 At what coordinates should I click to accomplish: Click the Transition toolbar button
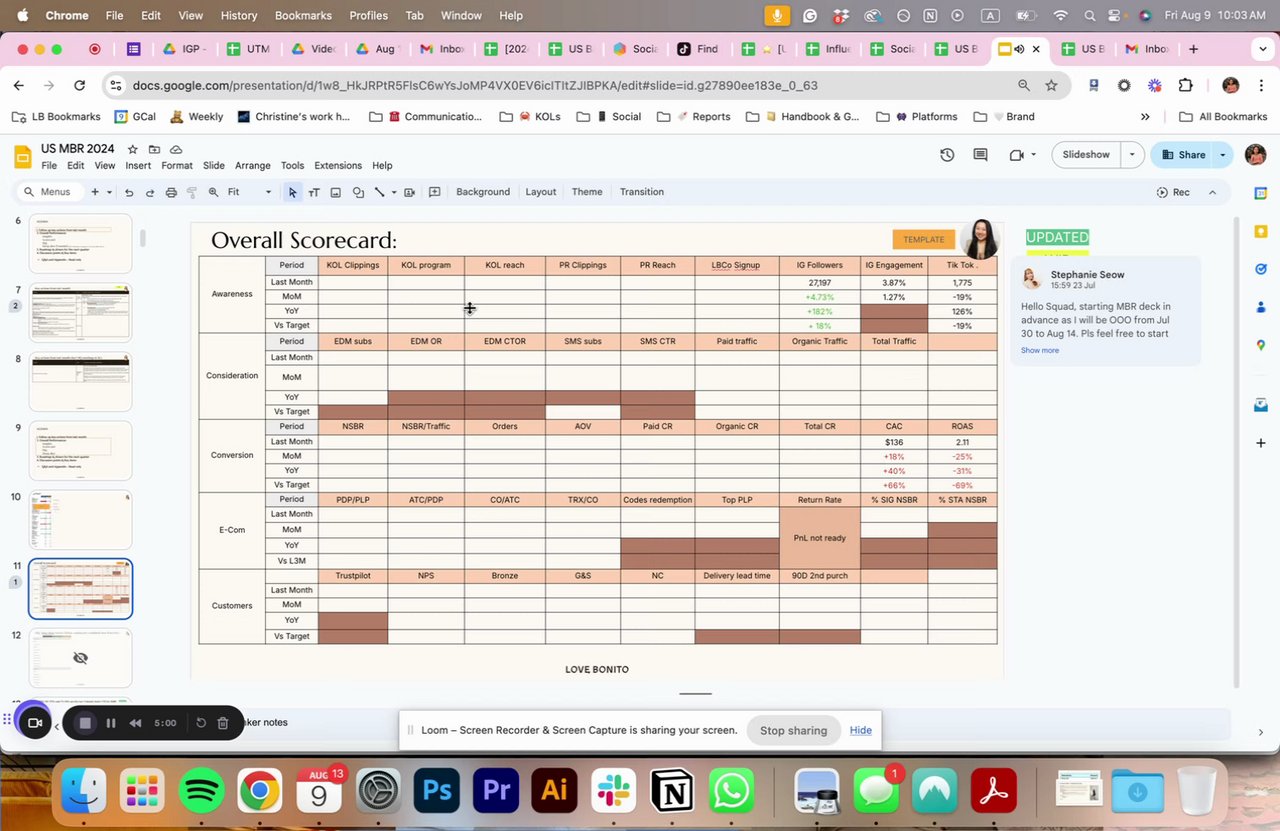click(641, 192)
